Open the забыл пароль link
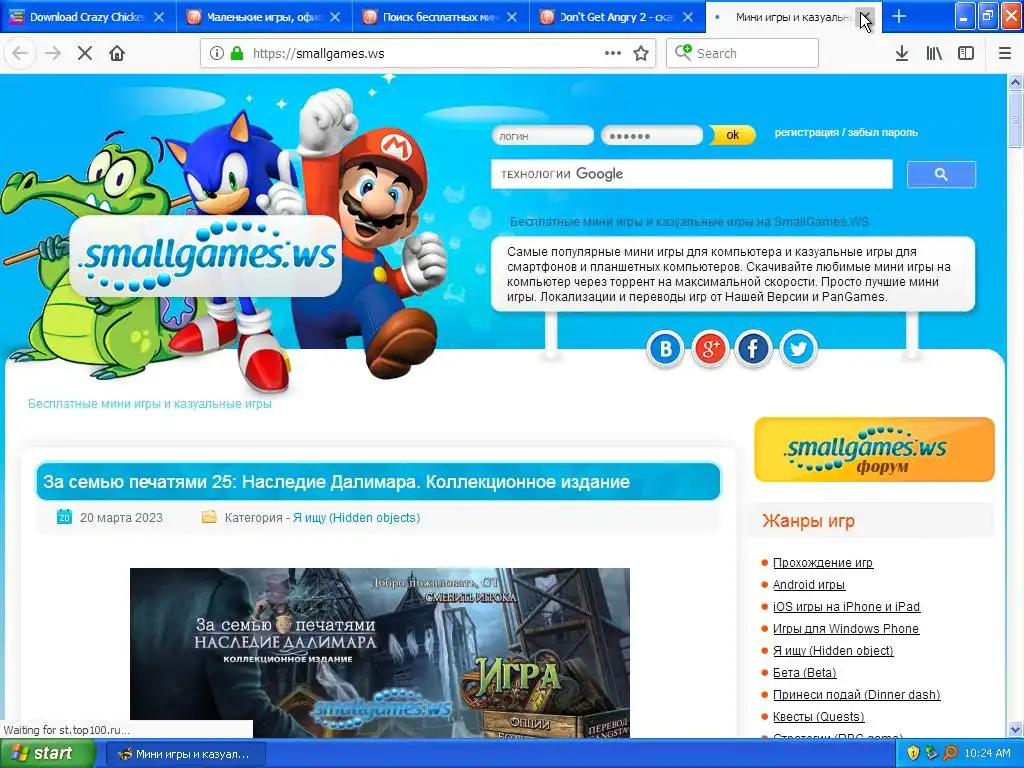 coord(882,132)
